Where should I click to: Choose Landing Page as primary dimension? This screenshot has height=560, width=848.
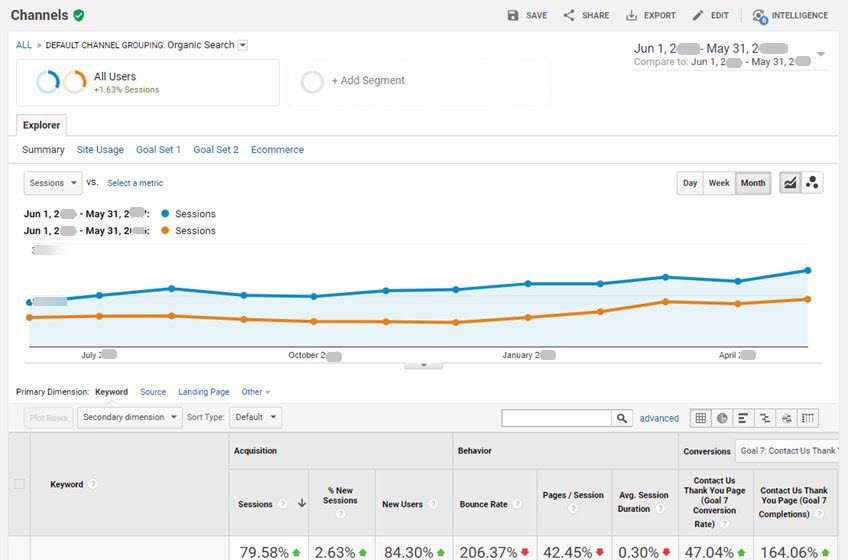(204, 392)
